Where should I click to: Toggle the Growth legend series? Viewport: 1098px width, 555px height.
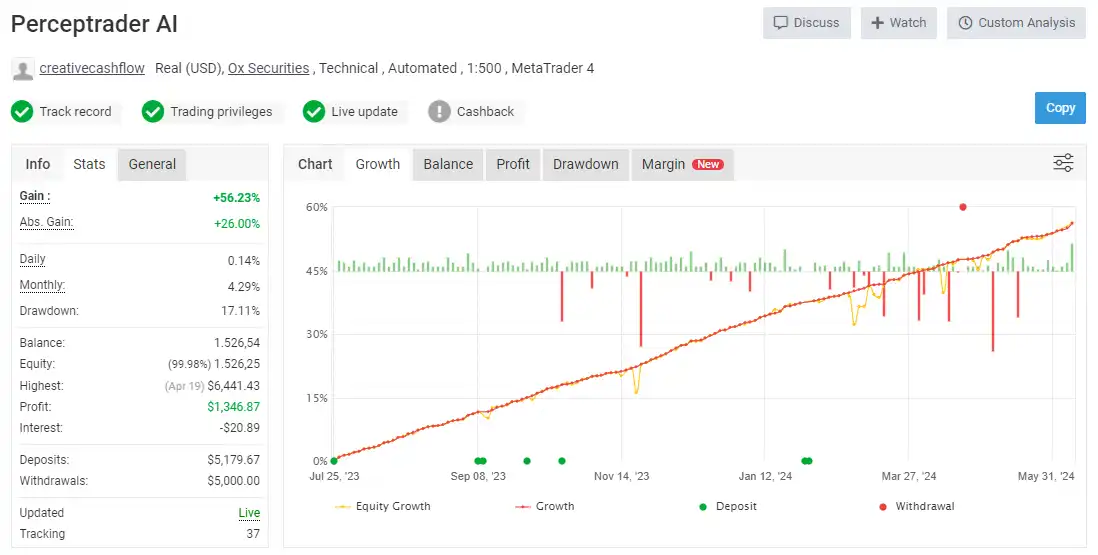click(545, 506)
